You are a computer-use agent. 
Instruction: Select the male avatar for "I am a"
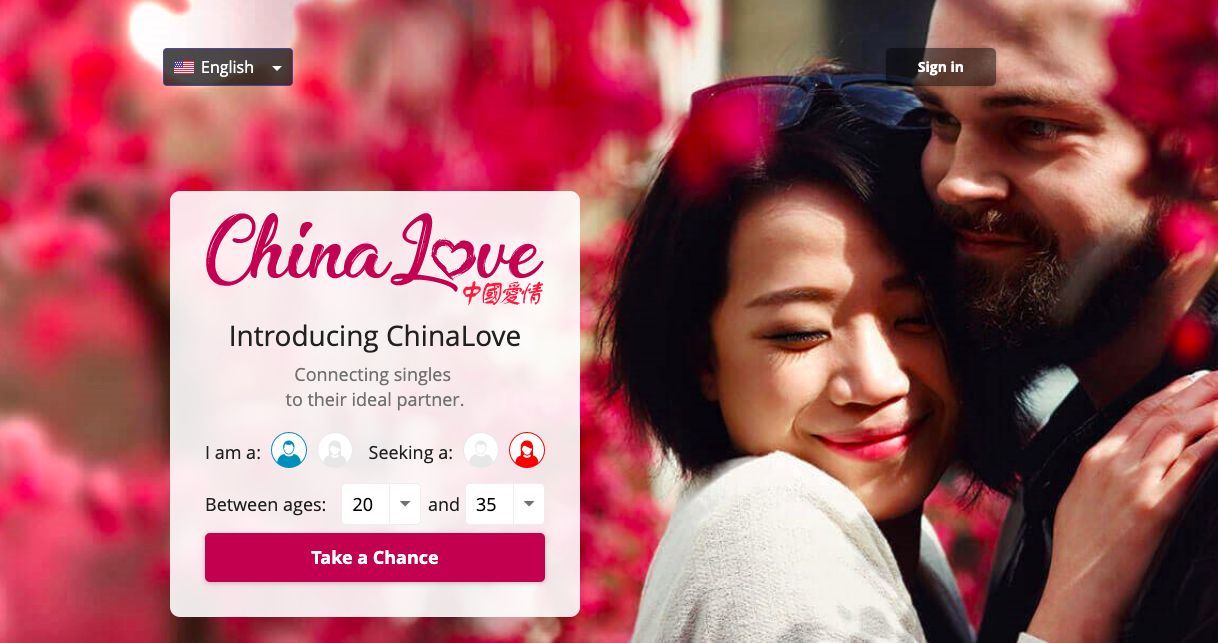click(289, 451)
